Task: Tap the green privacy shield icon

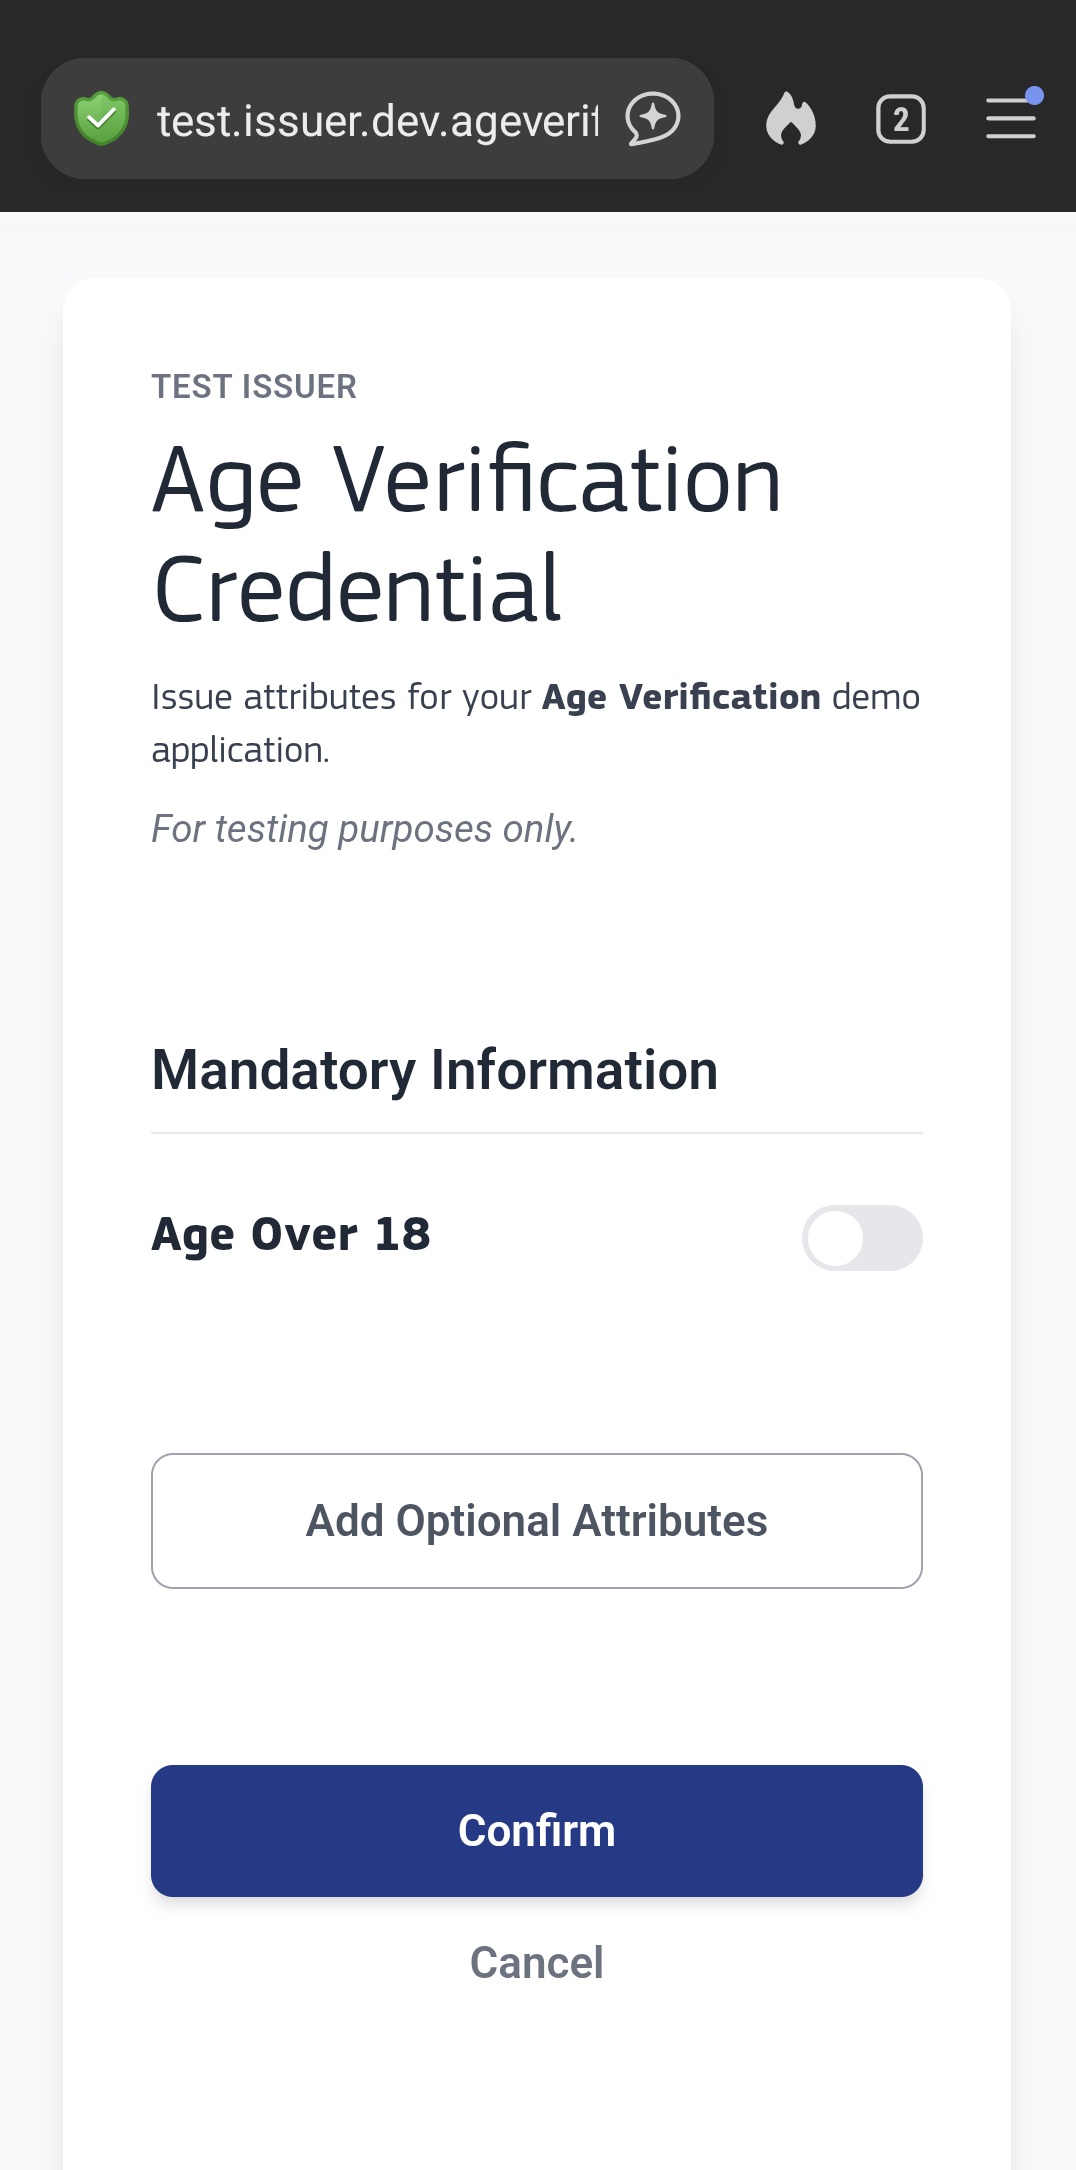Action: (x=102, y=119)
